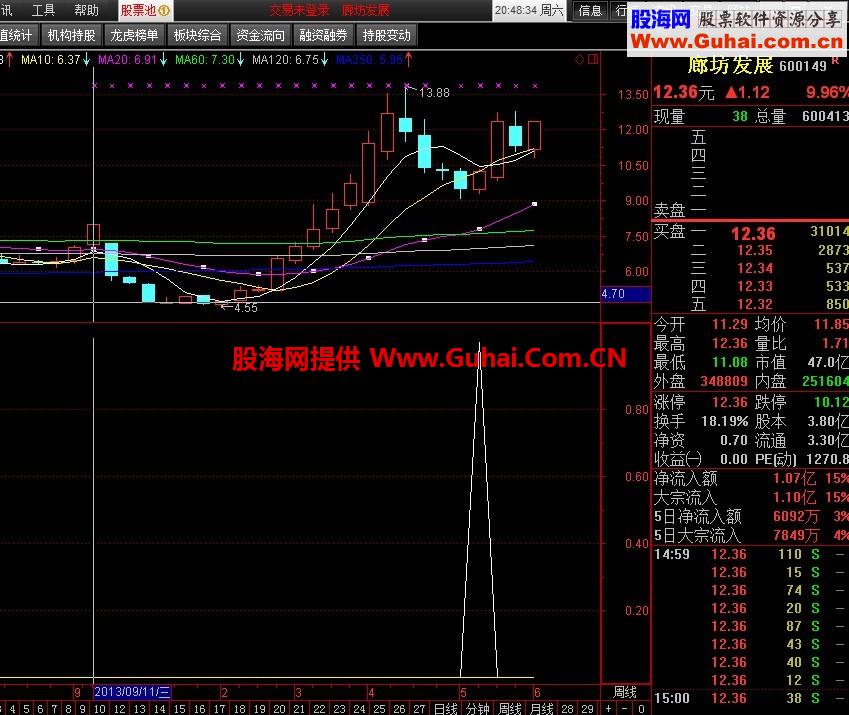Viewport: 849px width, 715px height.
Task: Click the small diamond icon above chart
Action: coord(579,60)
